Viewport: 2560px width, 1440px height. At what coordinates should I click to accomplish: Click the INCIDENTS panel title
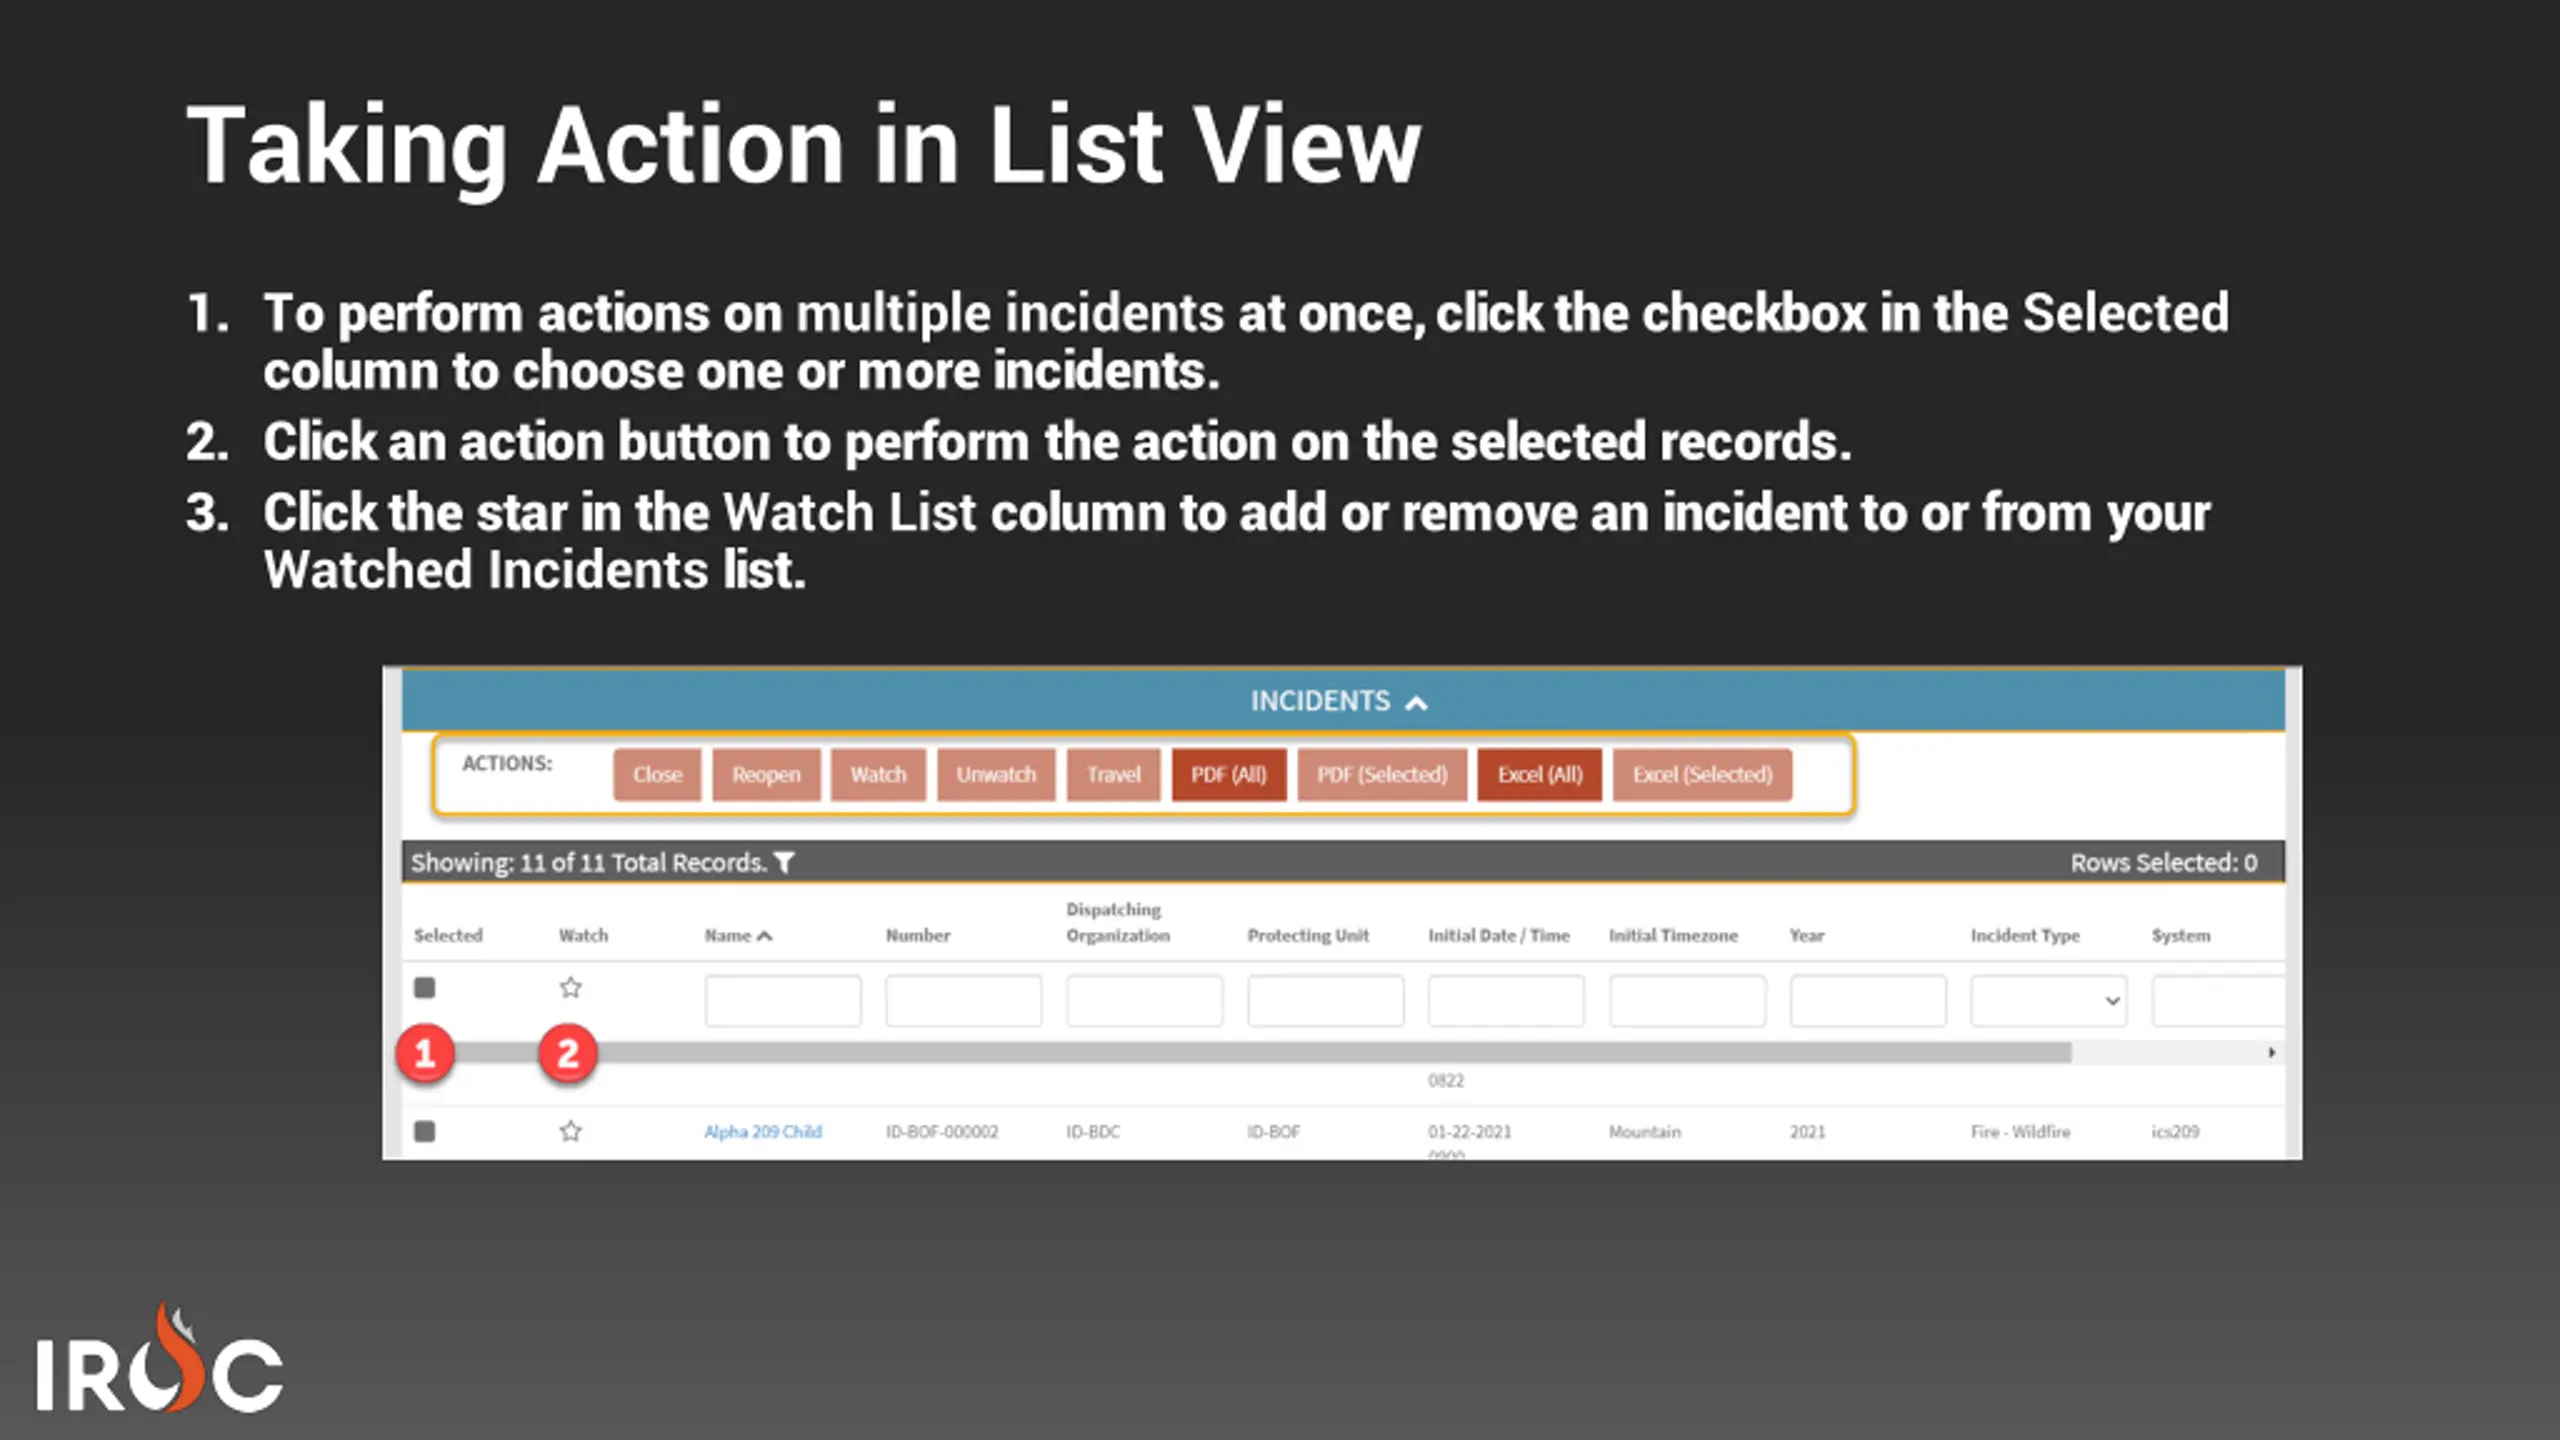[x=1320, y=701]
